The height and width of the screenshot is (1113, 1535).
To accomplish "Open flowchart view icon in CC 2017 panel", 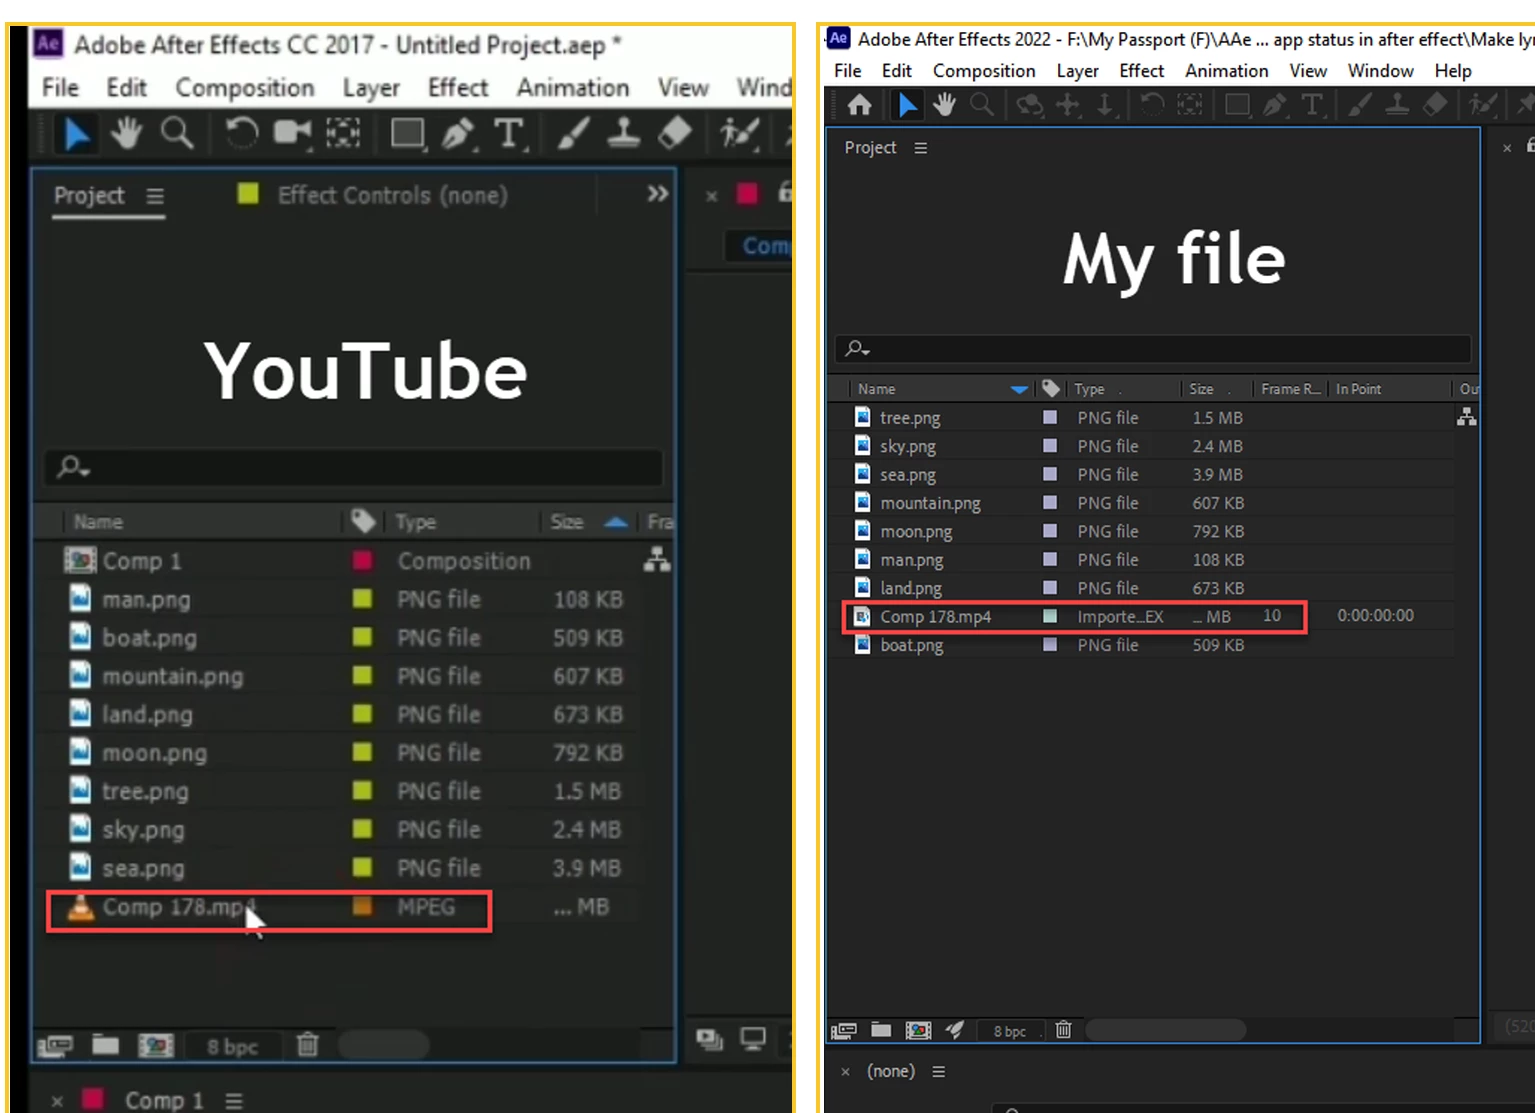I will coord(657,559).
